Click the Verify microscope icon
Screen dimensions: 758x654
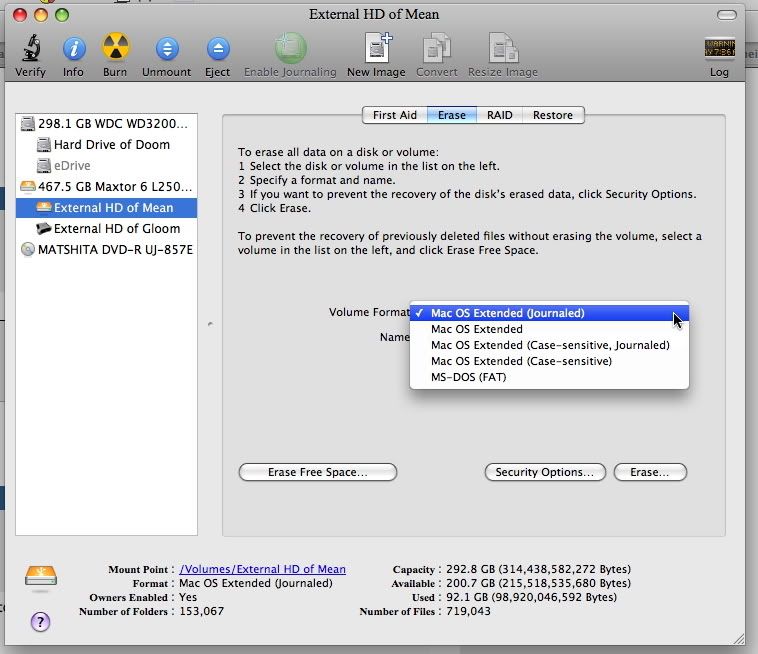click(31, 48)
